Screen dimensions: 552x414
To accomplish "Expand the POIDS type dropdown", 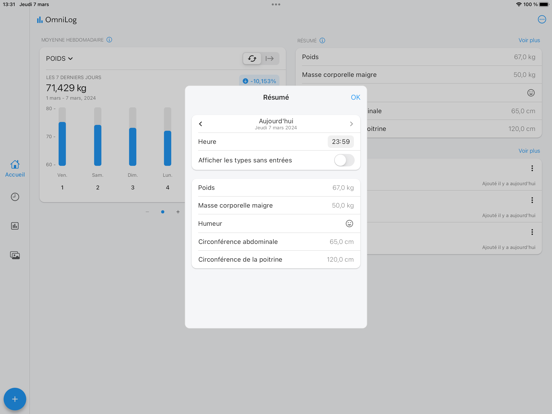I will tap(59, 58).
